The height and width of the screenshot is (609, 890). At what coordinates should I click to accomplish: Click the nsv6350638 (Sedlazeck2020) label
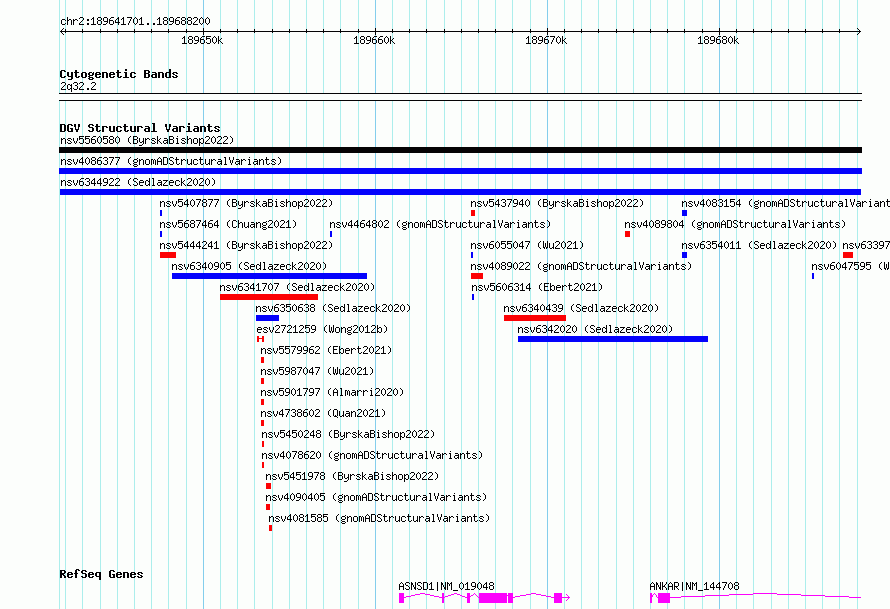point(333,308)
